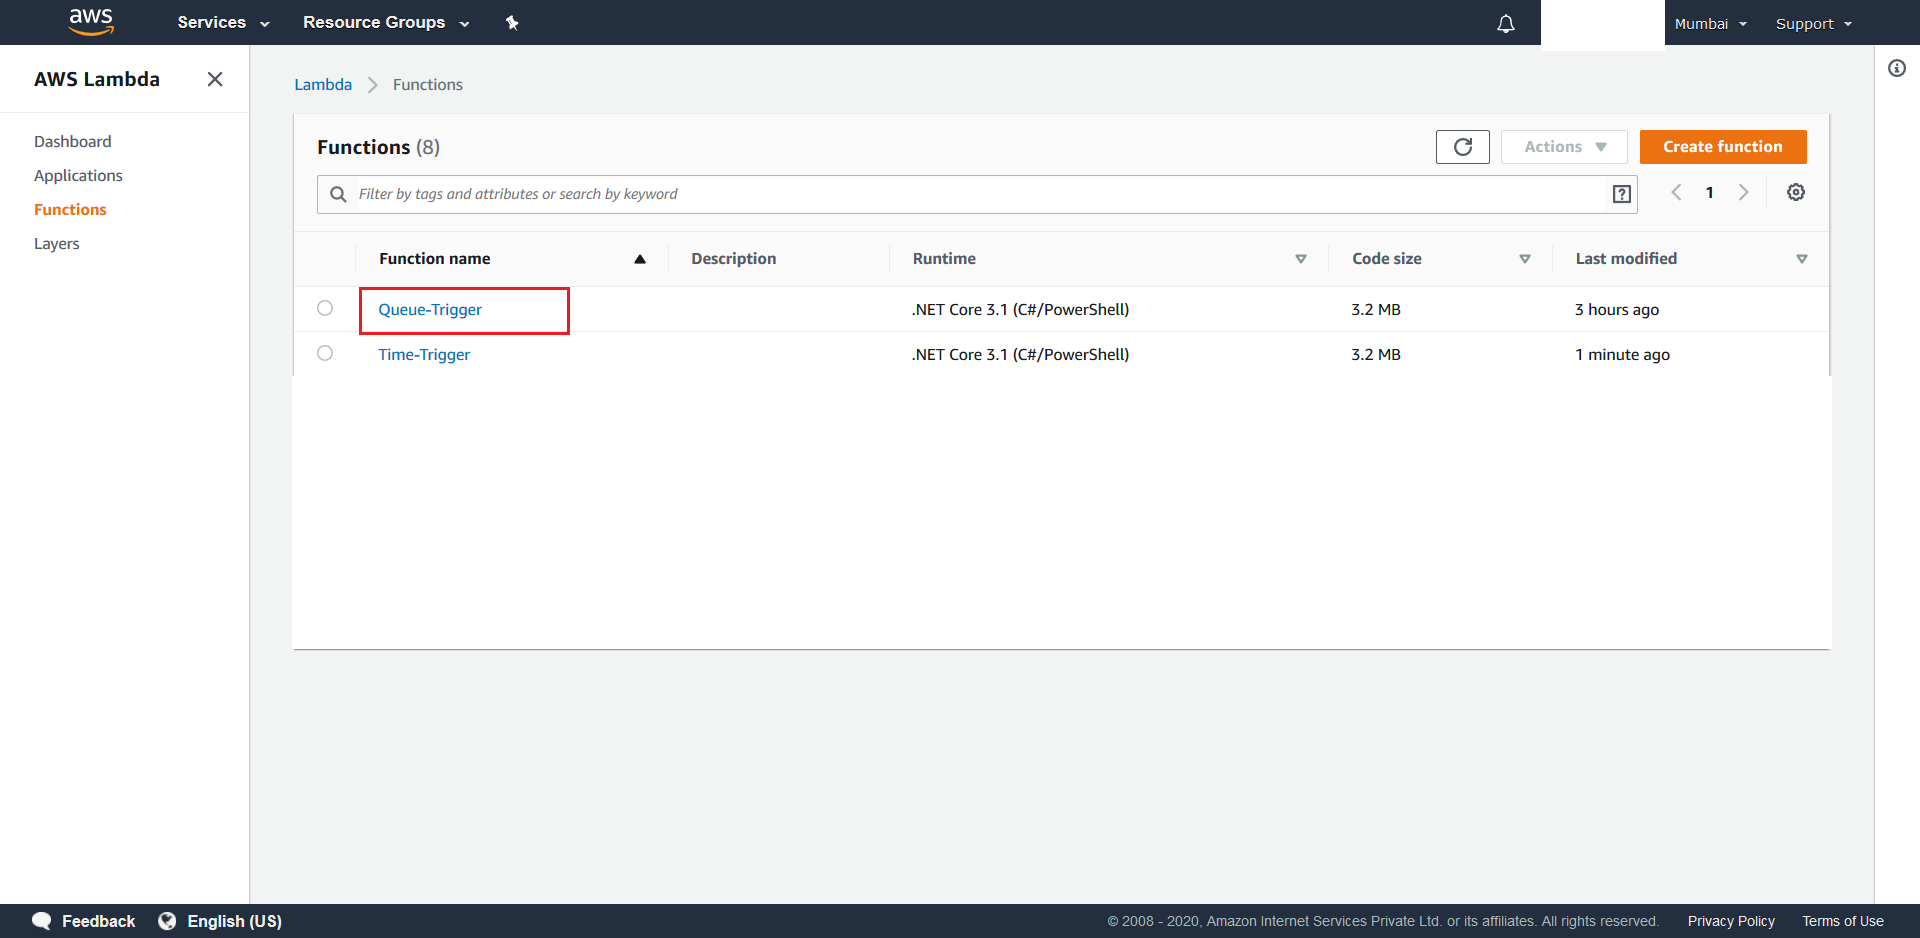Open the Actions dropdown
This screenshot has height=938, width=1920.
click(1564, 147)
